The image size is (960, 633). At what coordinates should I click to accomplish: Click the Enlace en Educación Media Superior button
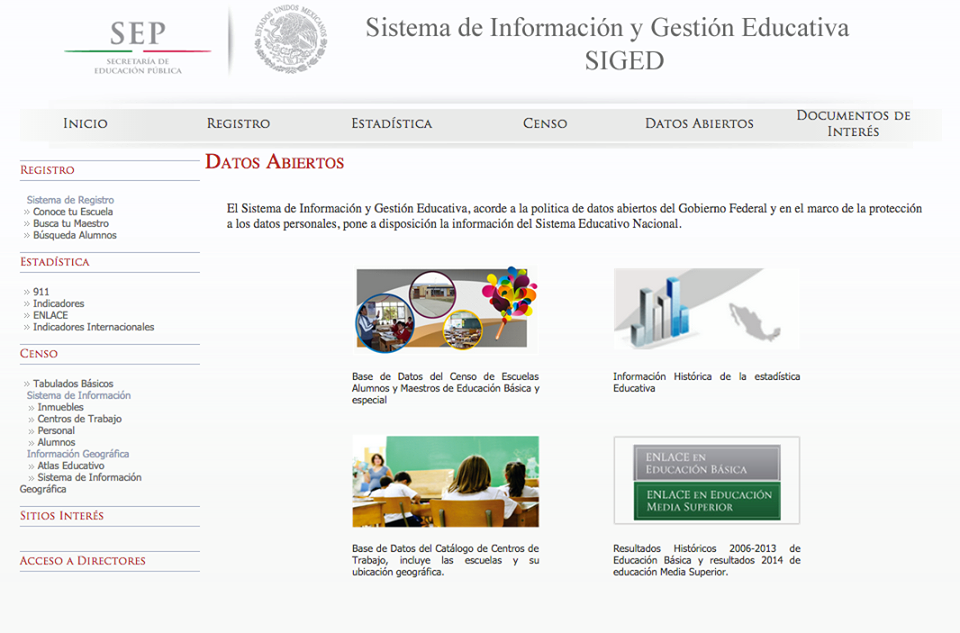click(707, 501)
